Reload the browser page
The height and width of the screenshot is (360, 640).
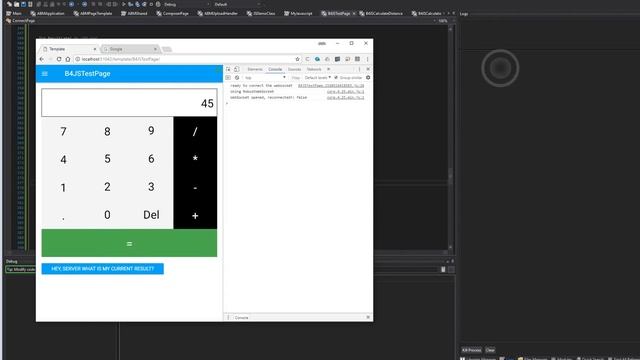coord(59,59)
